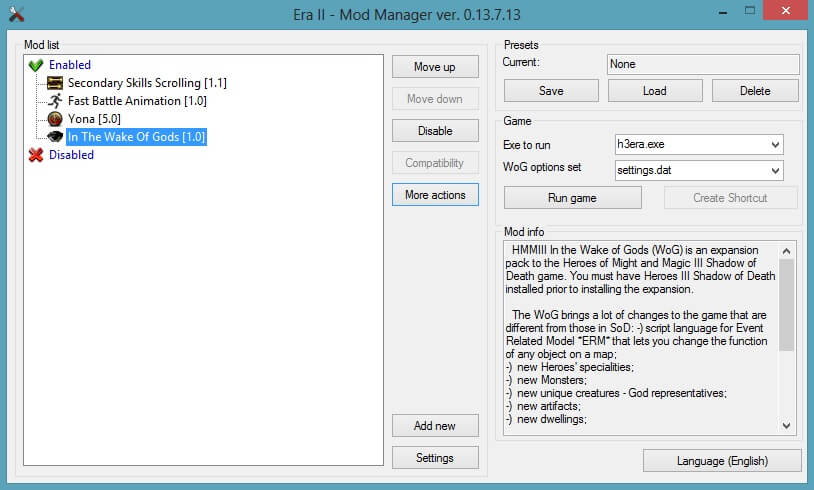Launch with the Run game button
814x490 pixels.
[572, 198]
